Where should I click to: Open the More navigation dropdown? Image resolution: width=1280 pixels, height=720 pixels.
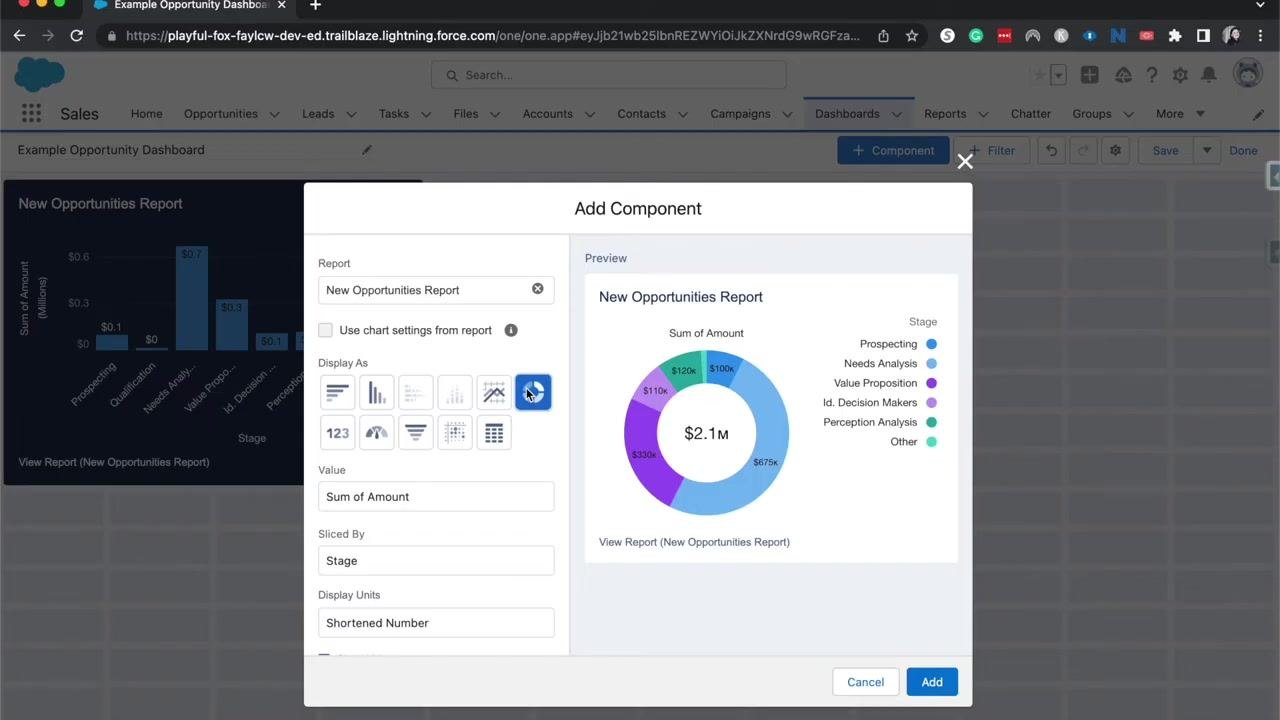1180,114
